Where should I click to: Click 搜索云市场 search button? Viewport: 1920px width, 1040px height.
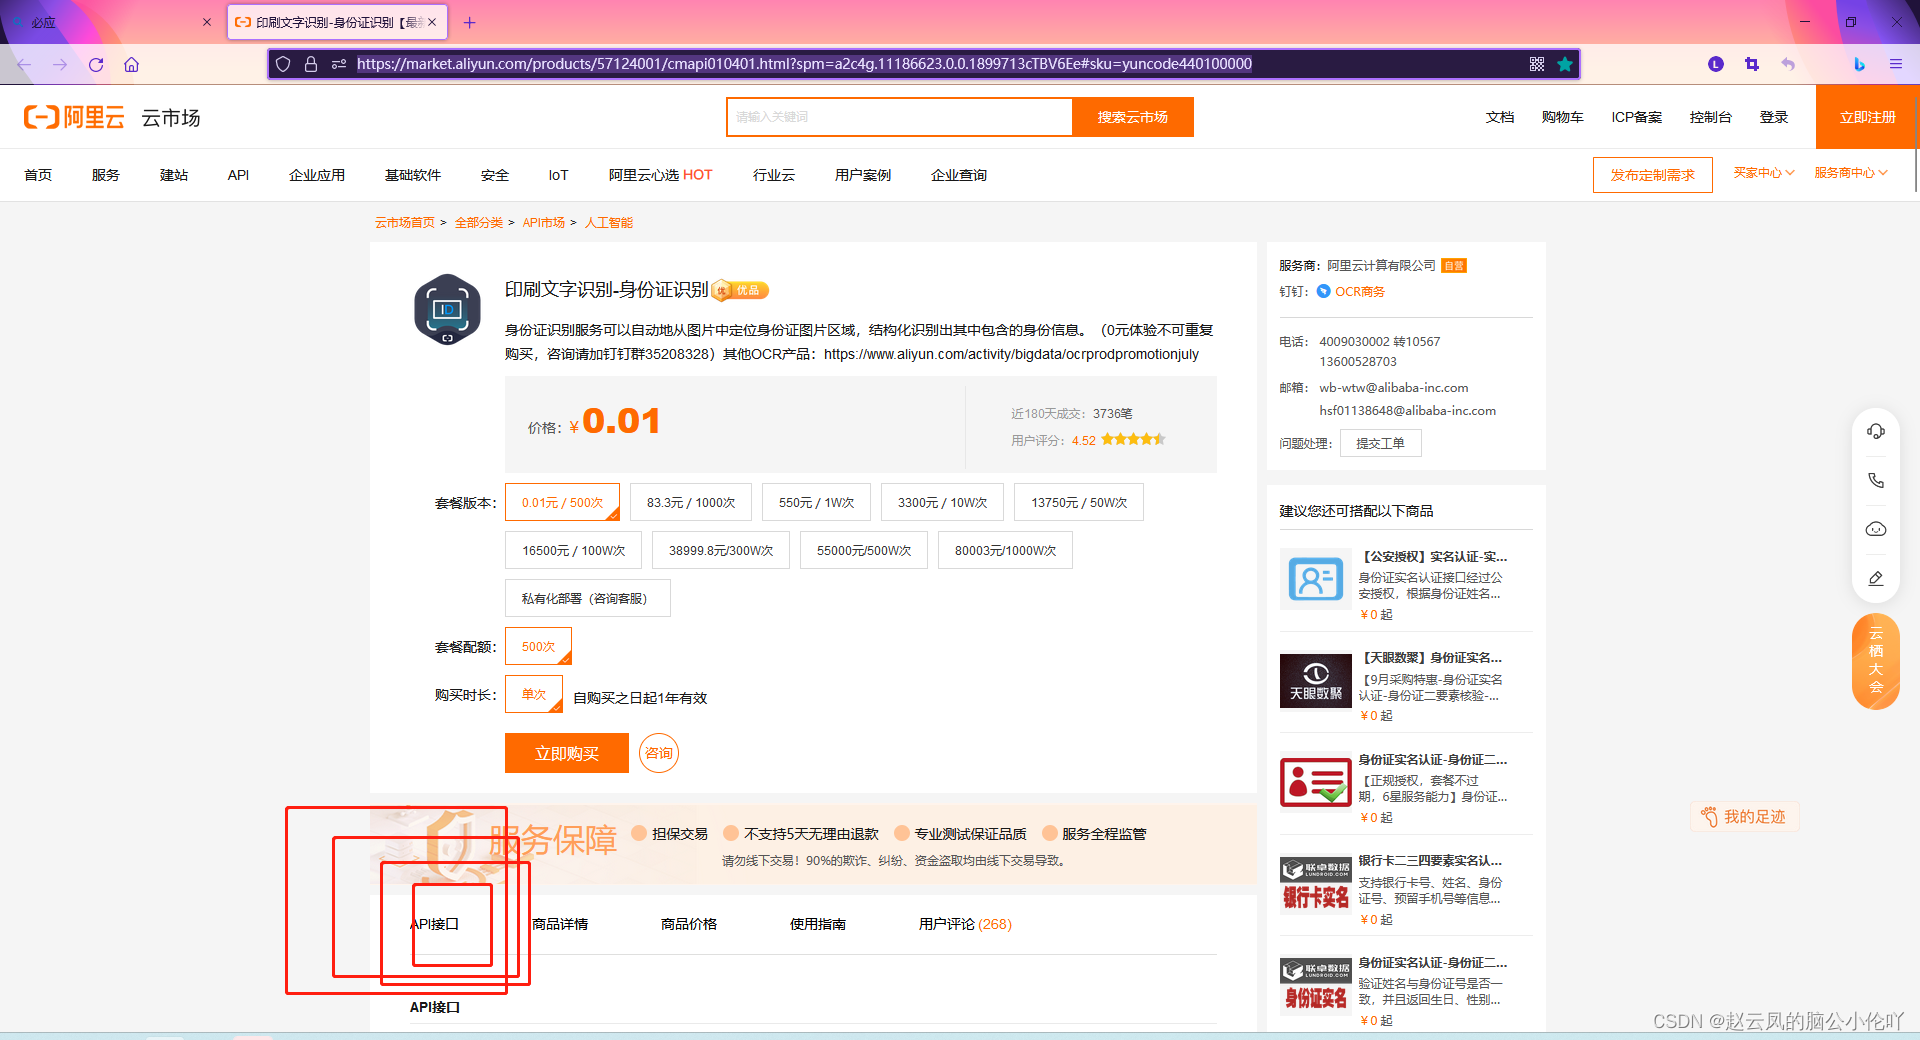[x=1133, y=117]
